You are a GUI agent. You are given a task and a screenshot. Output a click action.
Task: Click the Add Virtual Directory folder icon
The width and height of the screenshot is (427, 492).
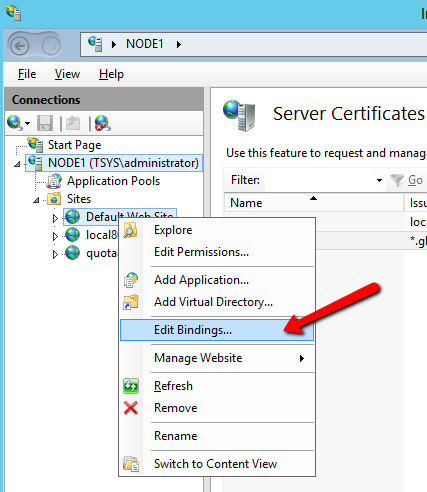tap(131, 302)
